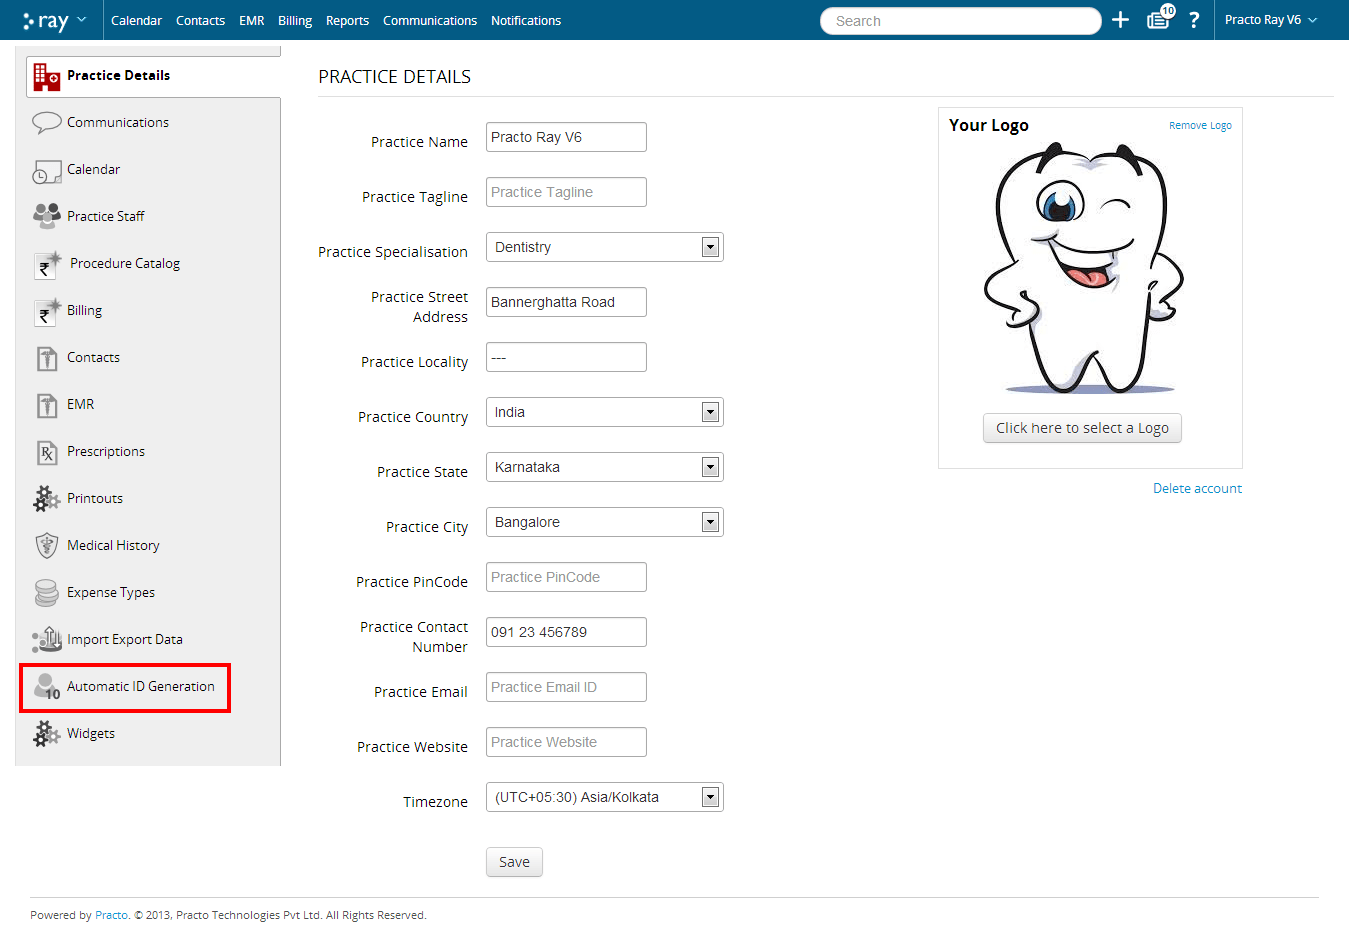Image resolution: width=1349 pixels, height=932 pixels.
Task: Open the Reports menu
Action: [x=347, y=20]
